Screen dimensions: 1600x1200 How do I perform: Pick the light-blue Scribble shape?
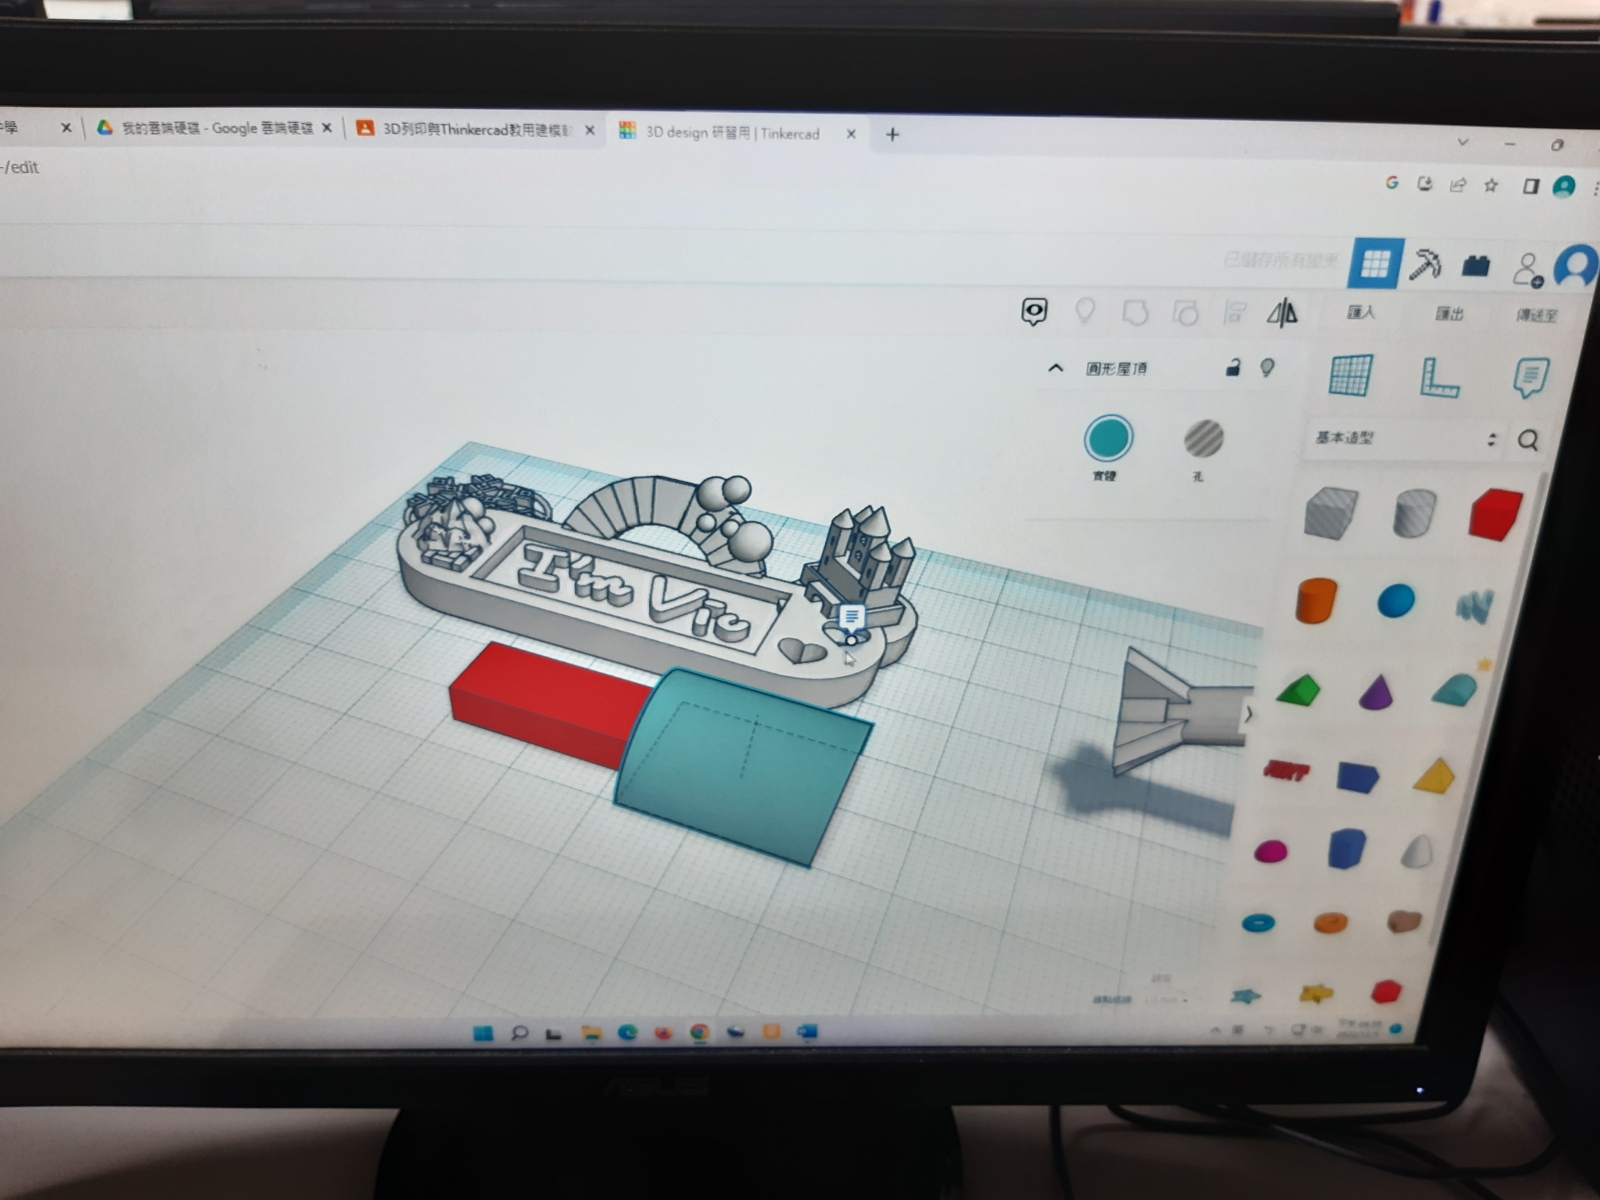pos(1474,604)
